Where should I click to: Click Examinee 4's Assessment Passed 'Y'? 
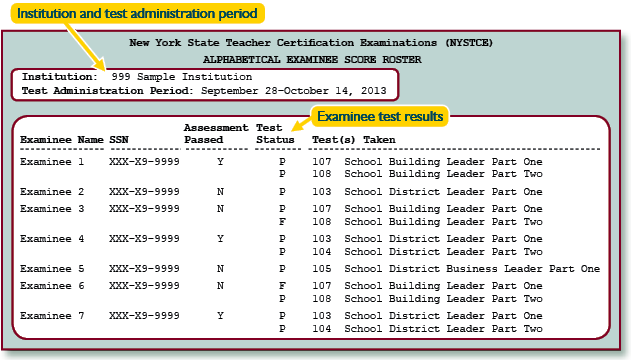tap(220, 239)
